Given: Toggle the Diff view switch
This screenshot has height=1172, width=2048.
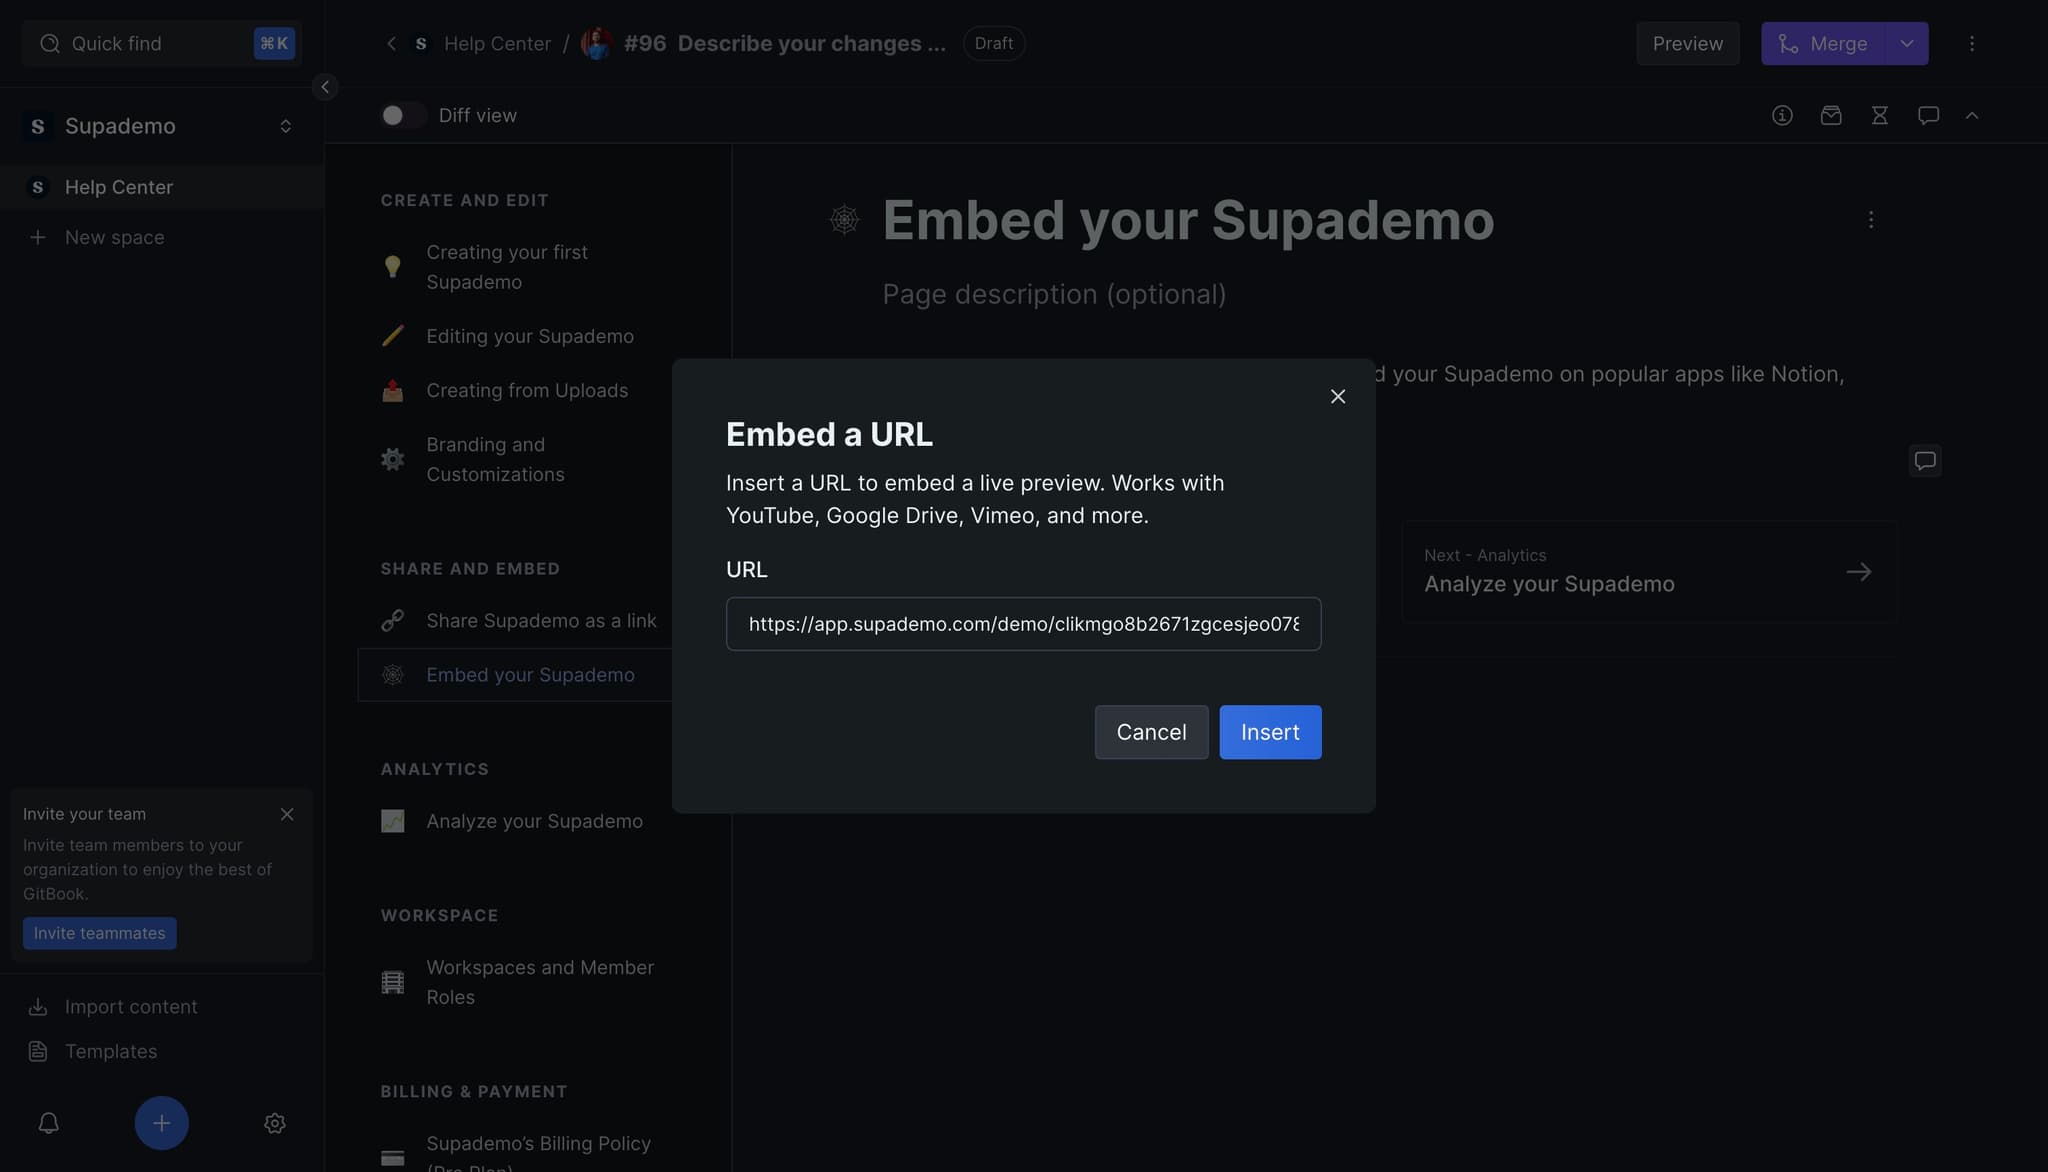Looking at the screenshot, I should [x=402, y=116].
